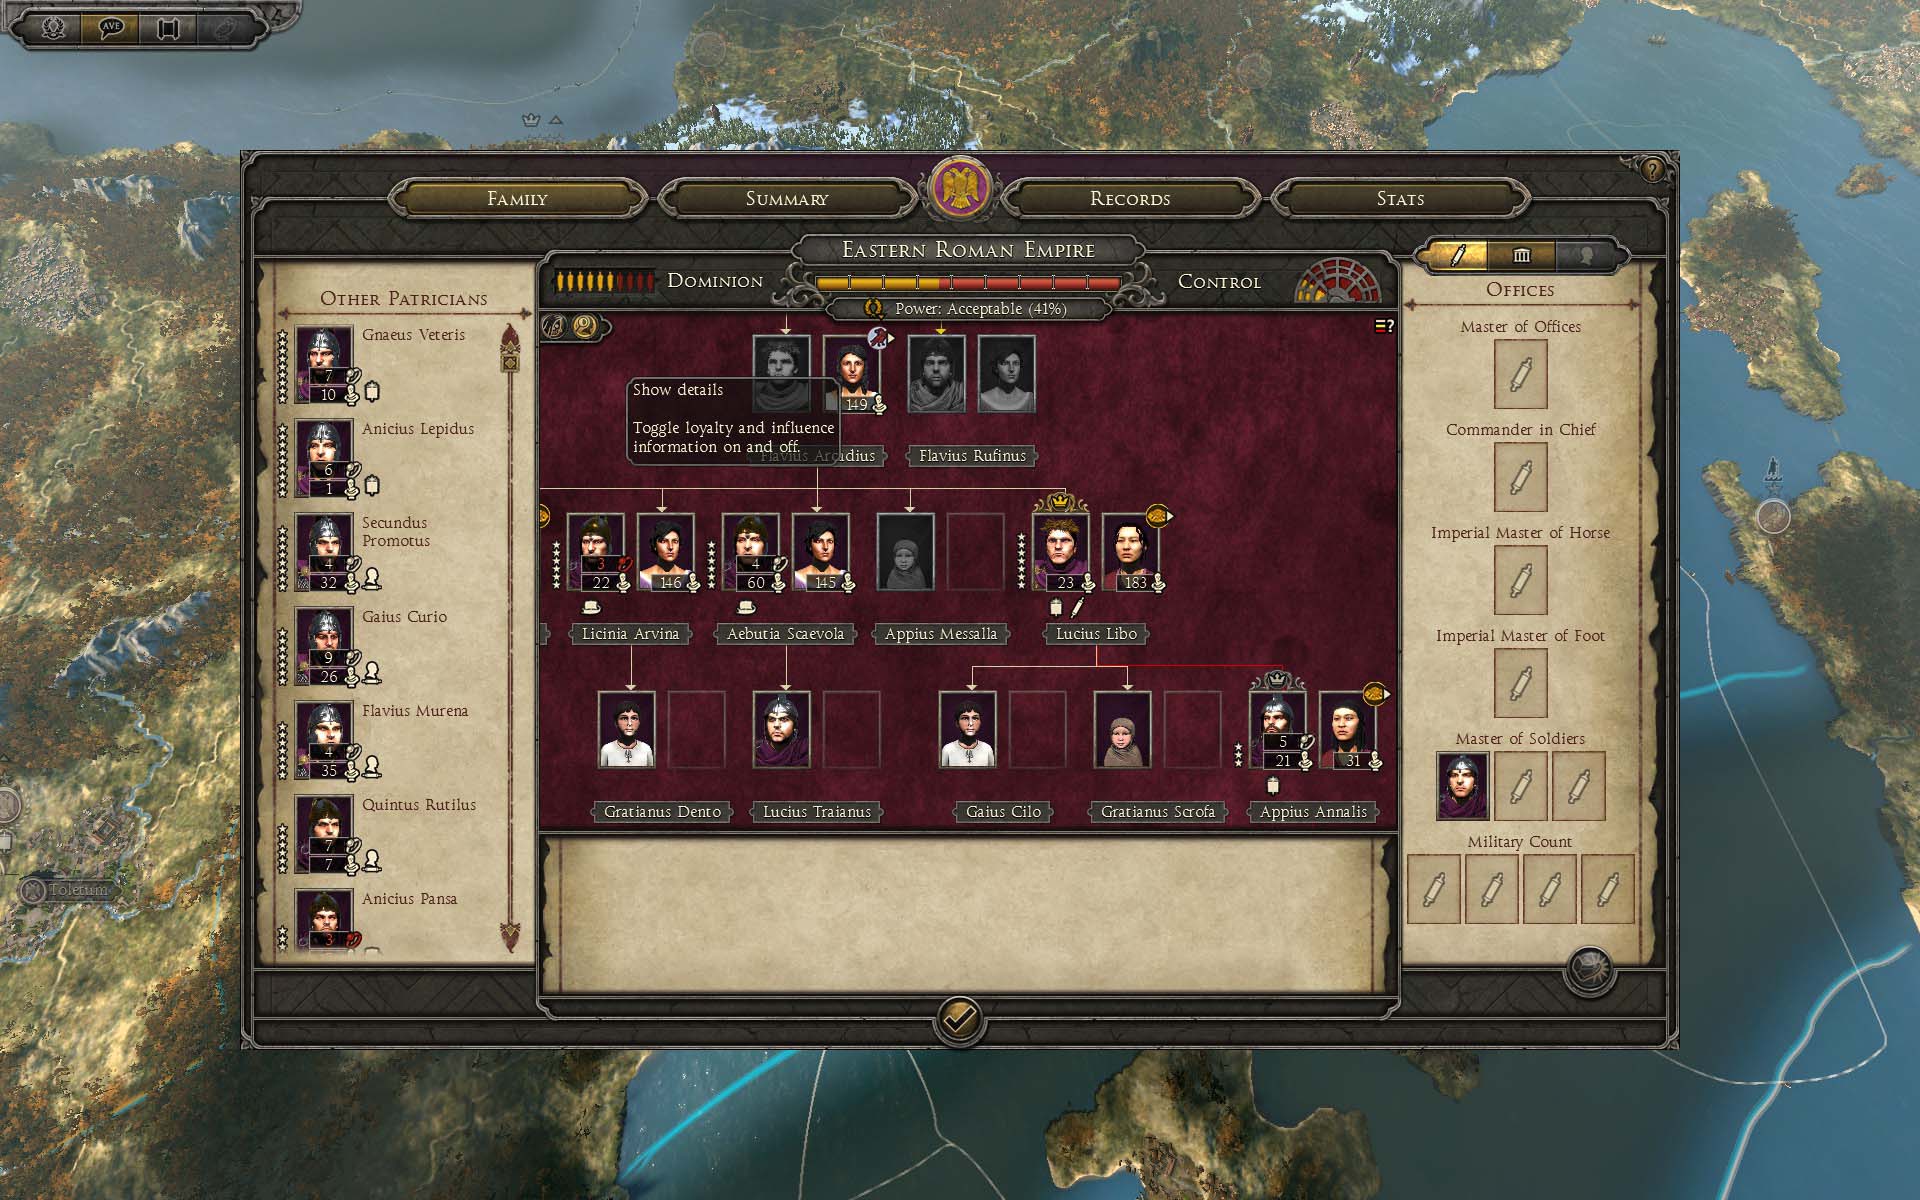Viewport: 1920px width, 1200px height.
Task: Select the Lucius Libo name plate
Action: click(1096, 633)
